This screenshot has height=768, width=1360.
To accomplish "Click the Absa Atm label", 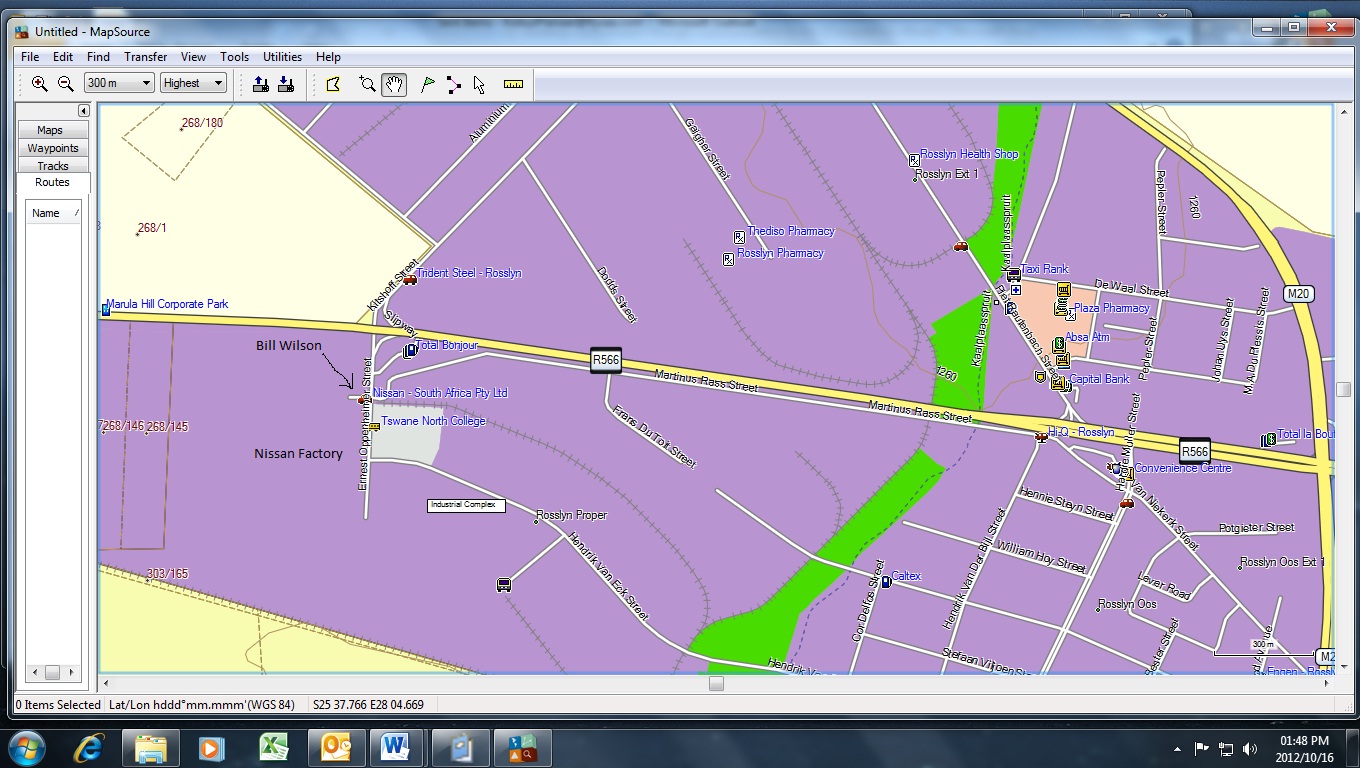I will tap(1087, 337).
